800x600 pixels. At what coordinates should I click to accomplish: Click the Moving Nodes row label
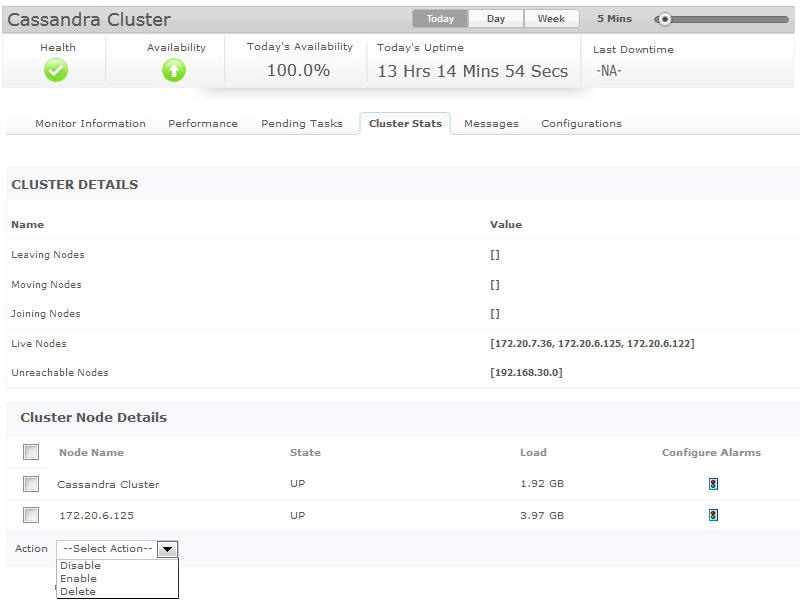click(x=46, y=284)
